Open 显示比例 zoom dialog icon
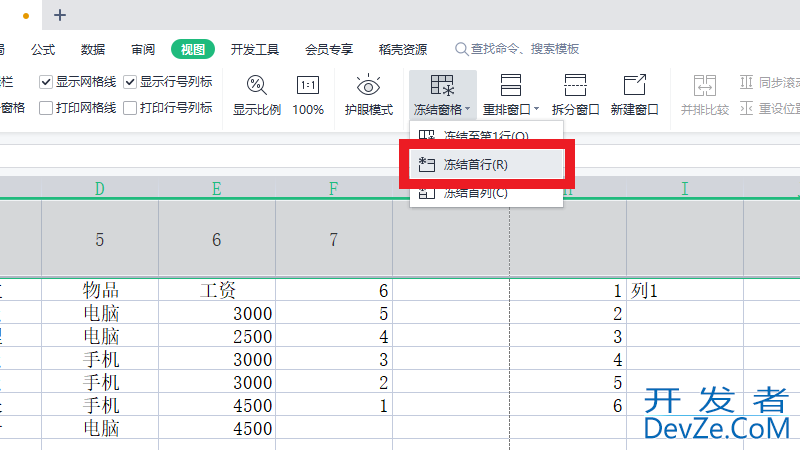 (257, 85)
